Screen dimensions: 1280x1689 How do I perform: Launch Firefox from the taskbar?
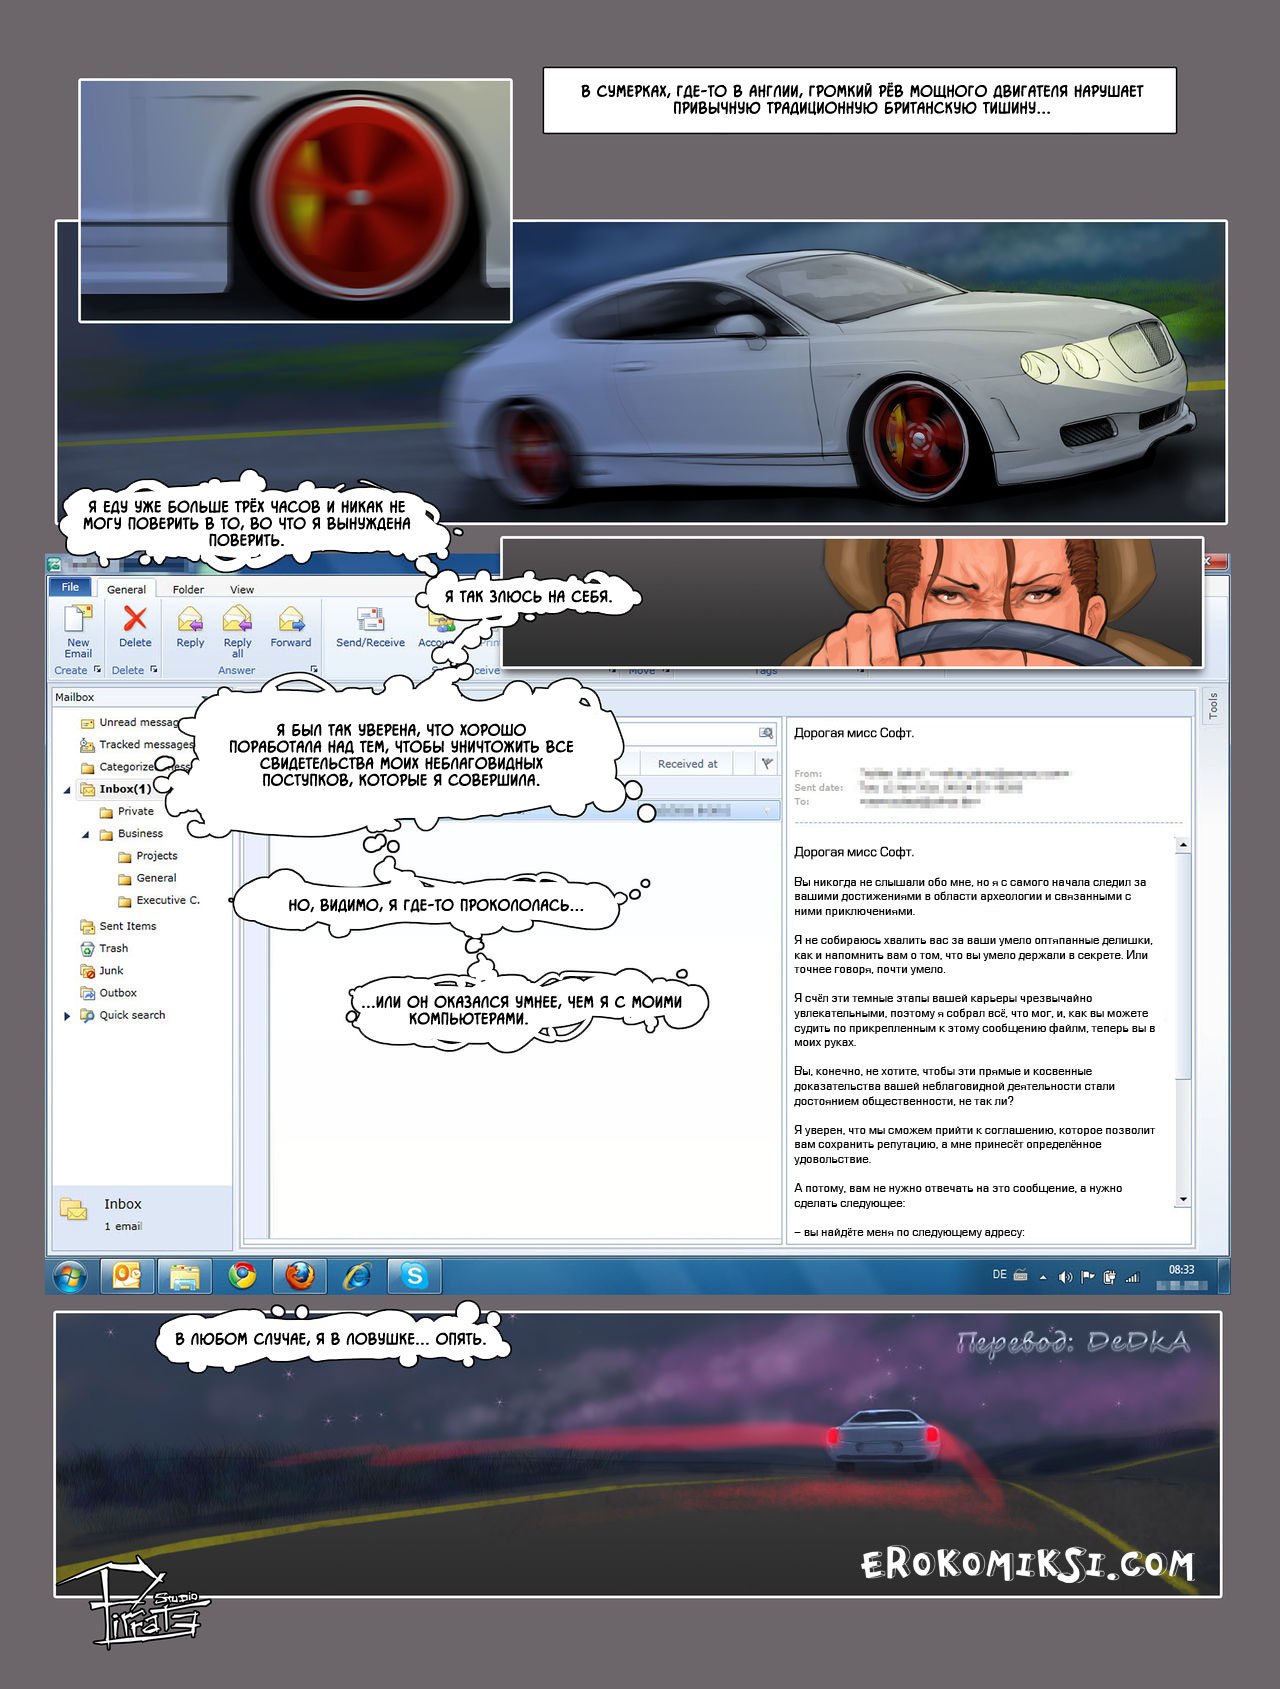coord(299,1276)
